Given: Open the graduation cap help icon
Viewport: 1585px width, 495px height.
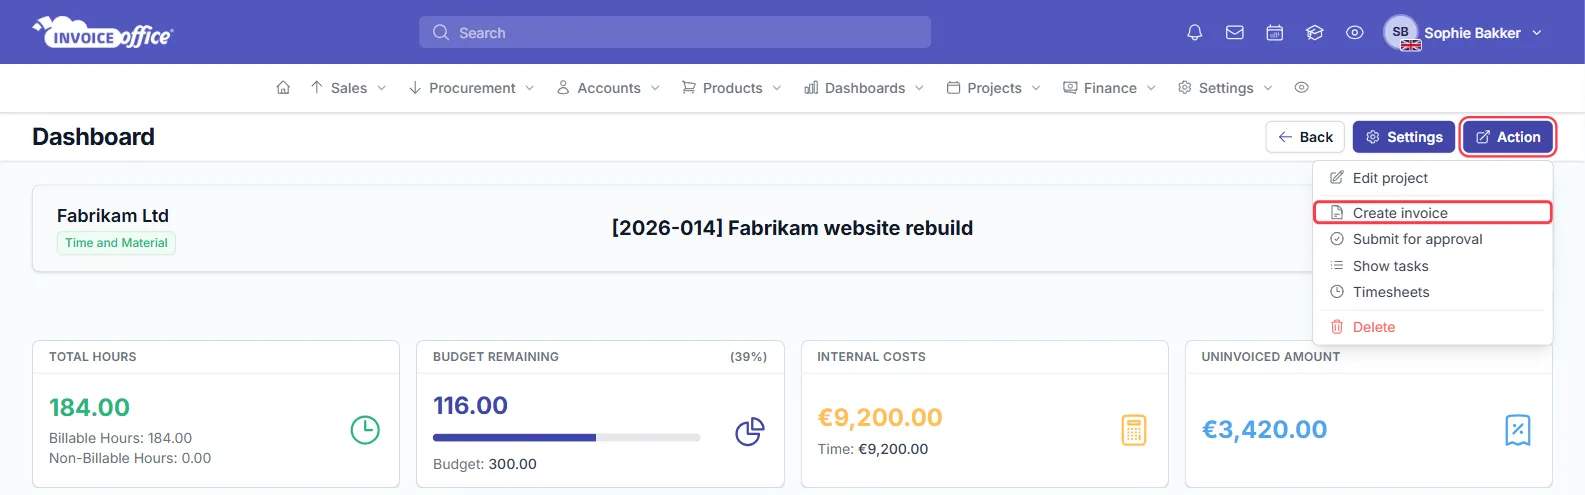Looking at the screenshot, I should 1315,33.
